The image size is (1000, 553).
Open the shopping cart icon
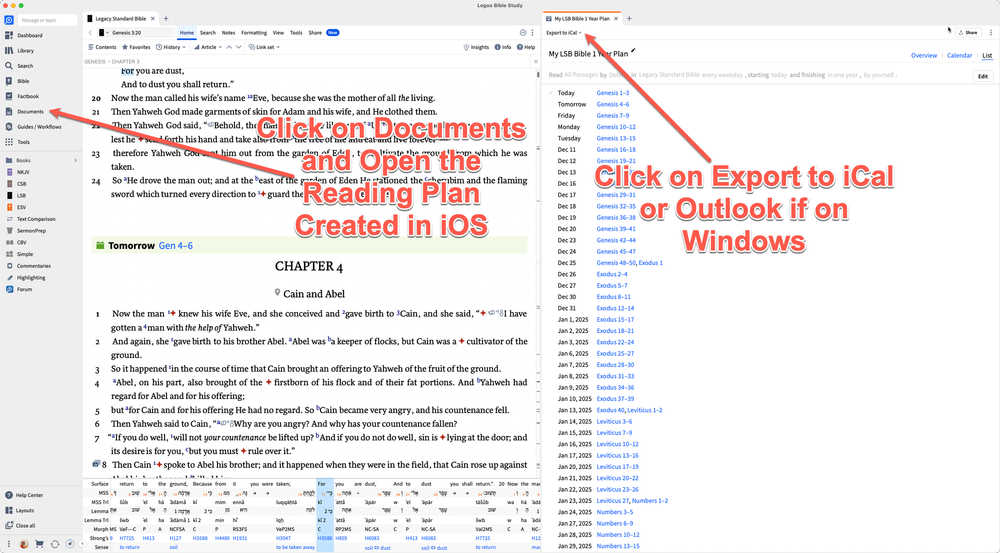[x=40, y=544]
